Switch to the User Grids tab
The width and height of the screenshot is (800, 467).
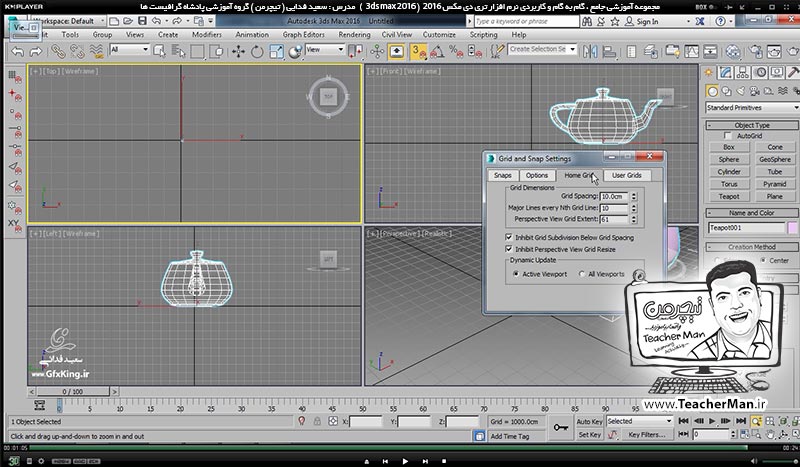click(627, 175)
